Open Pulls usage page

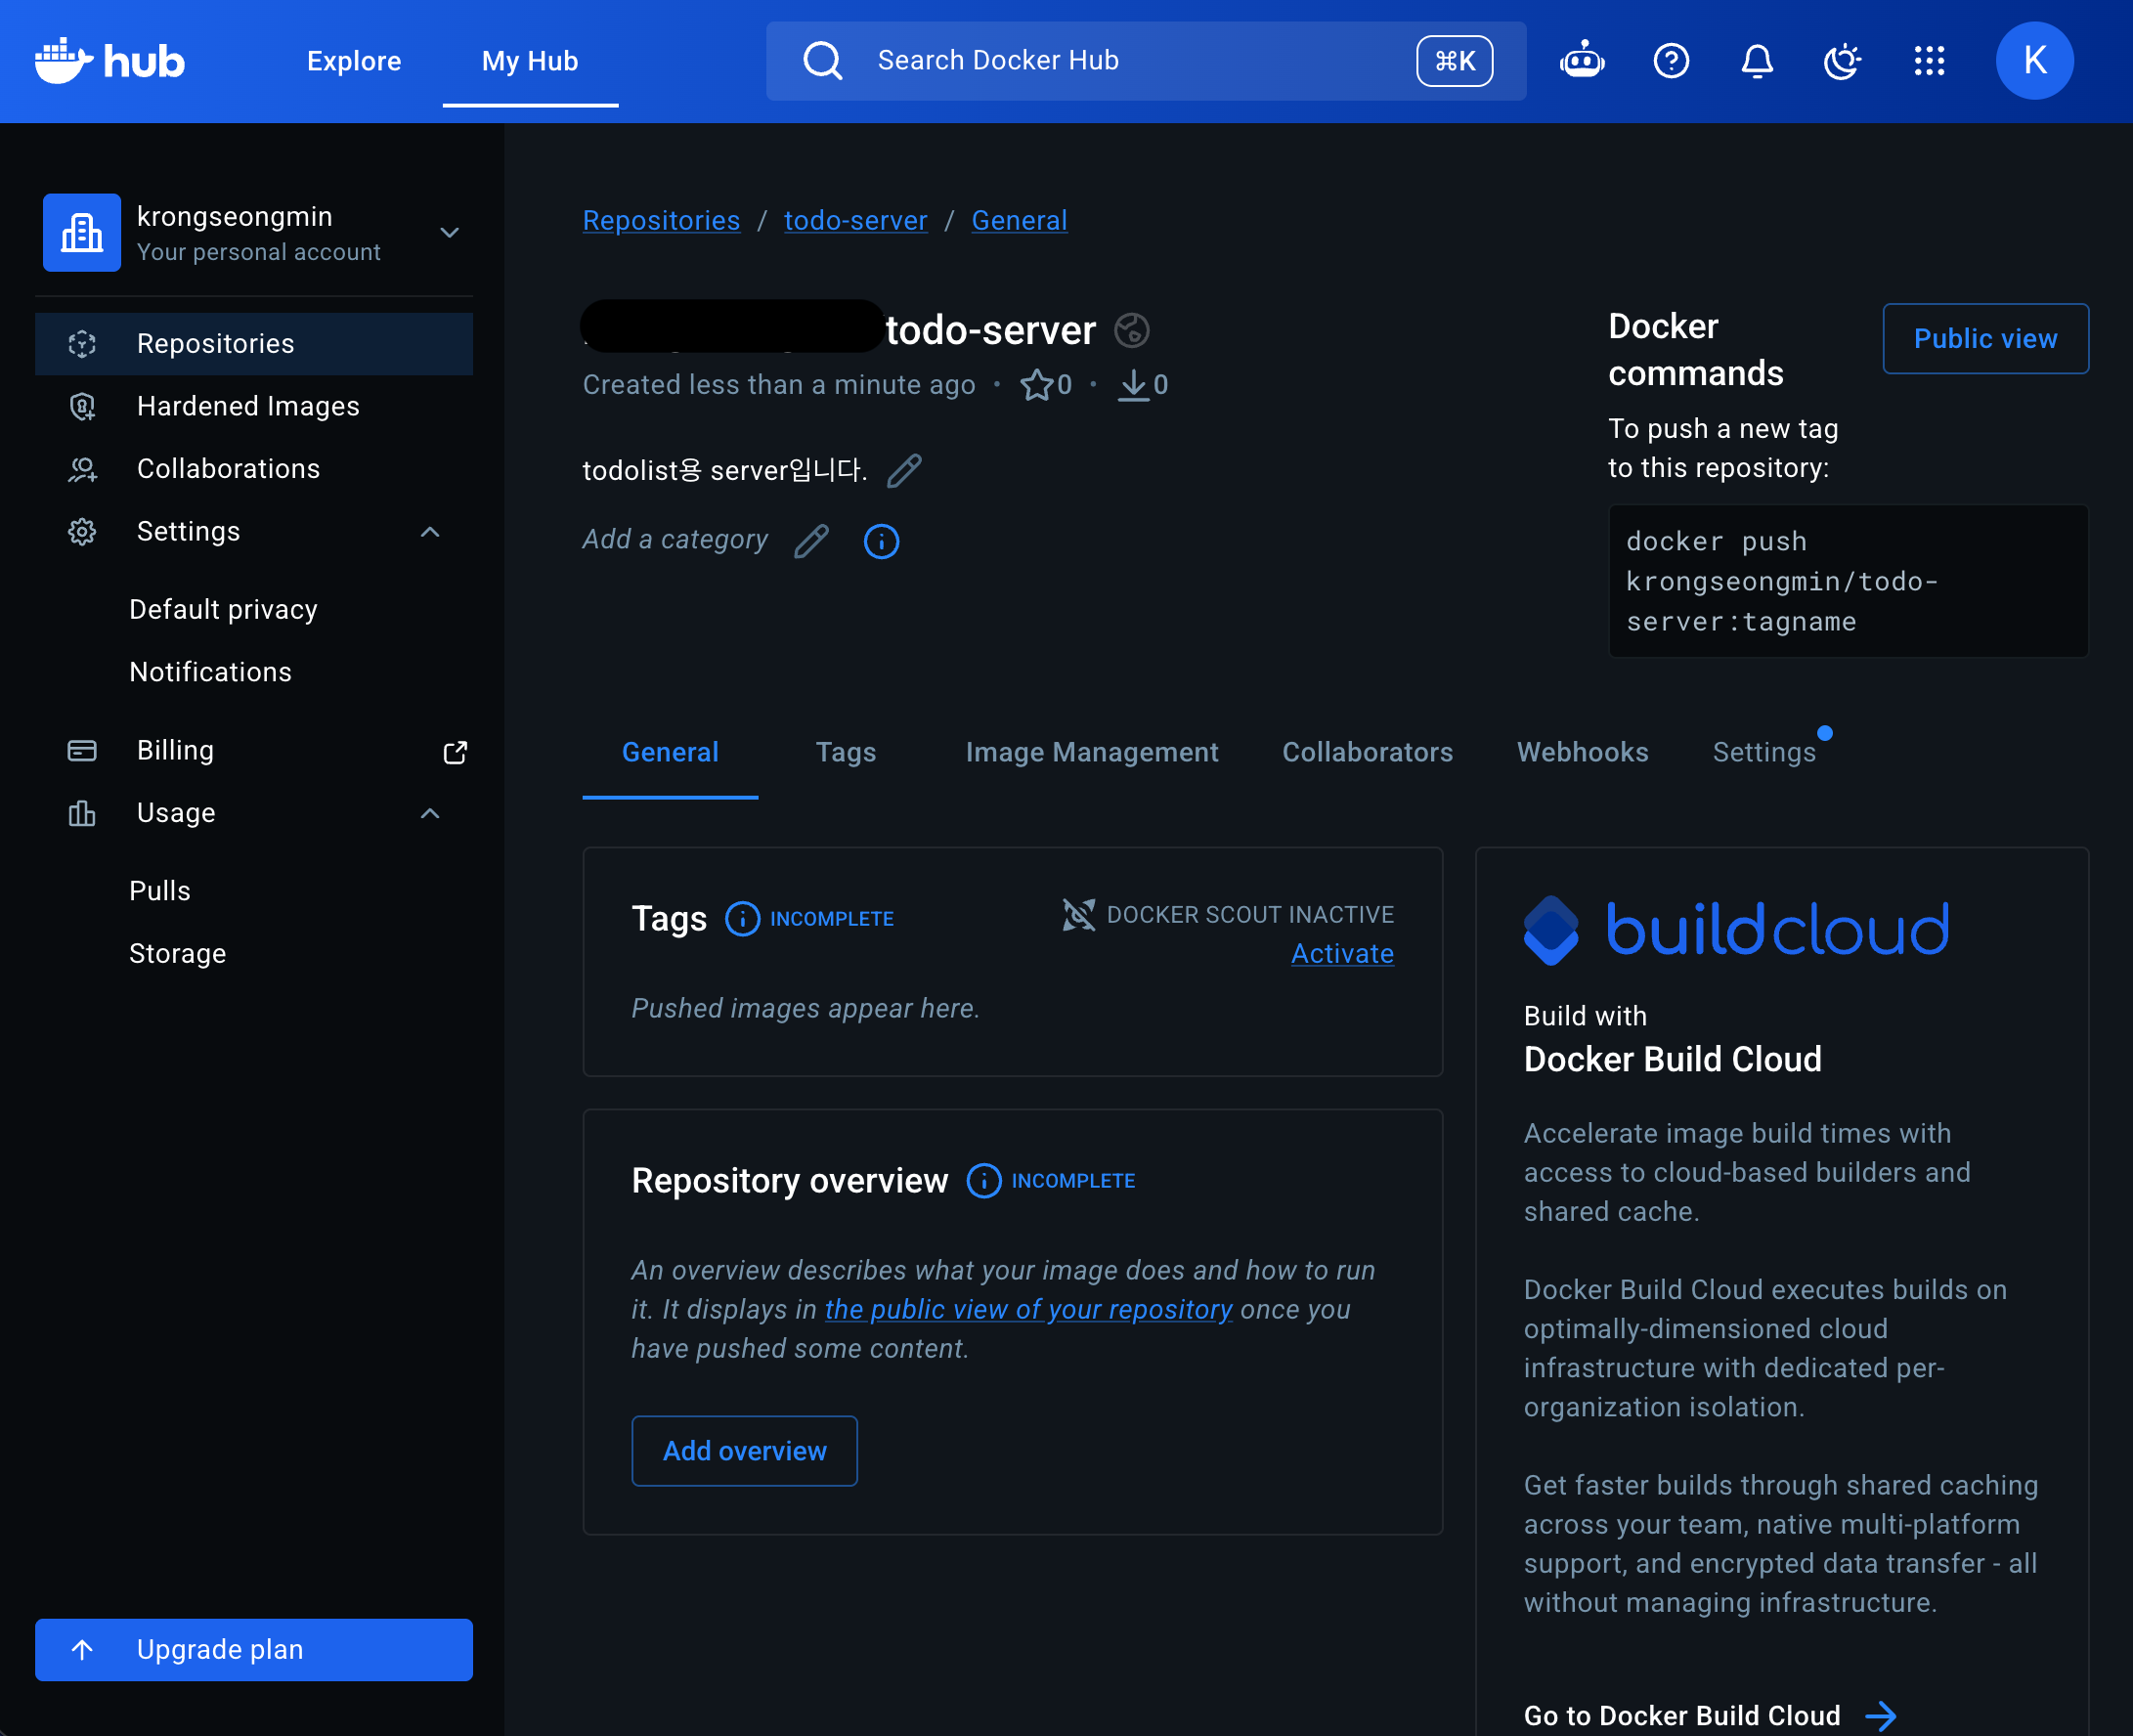pos(160,891)
